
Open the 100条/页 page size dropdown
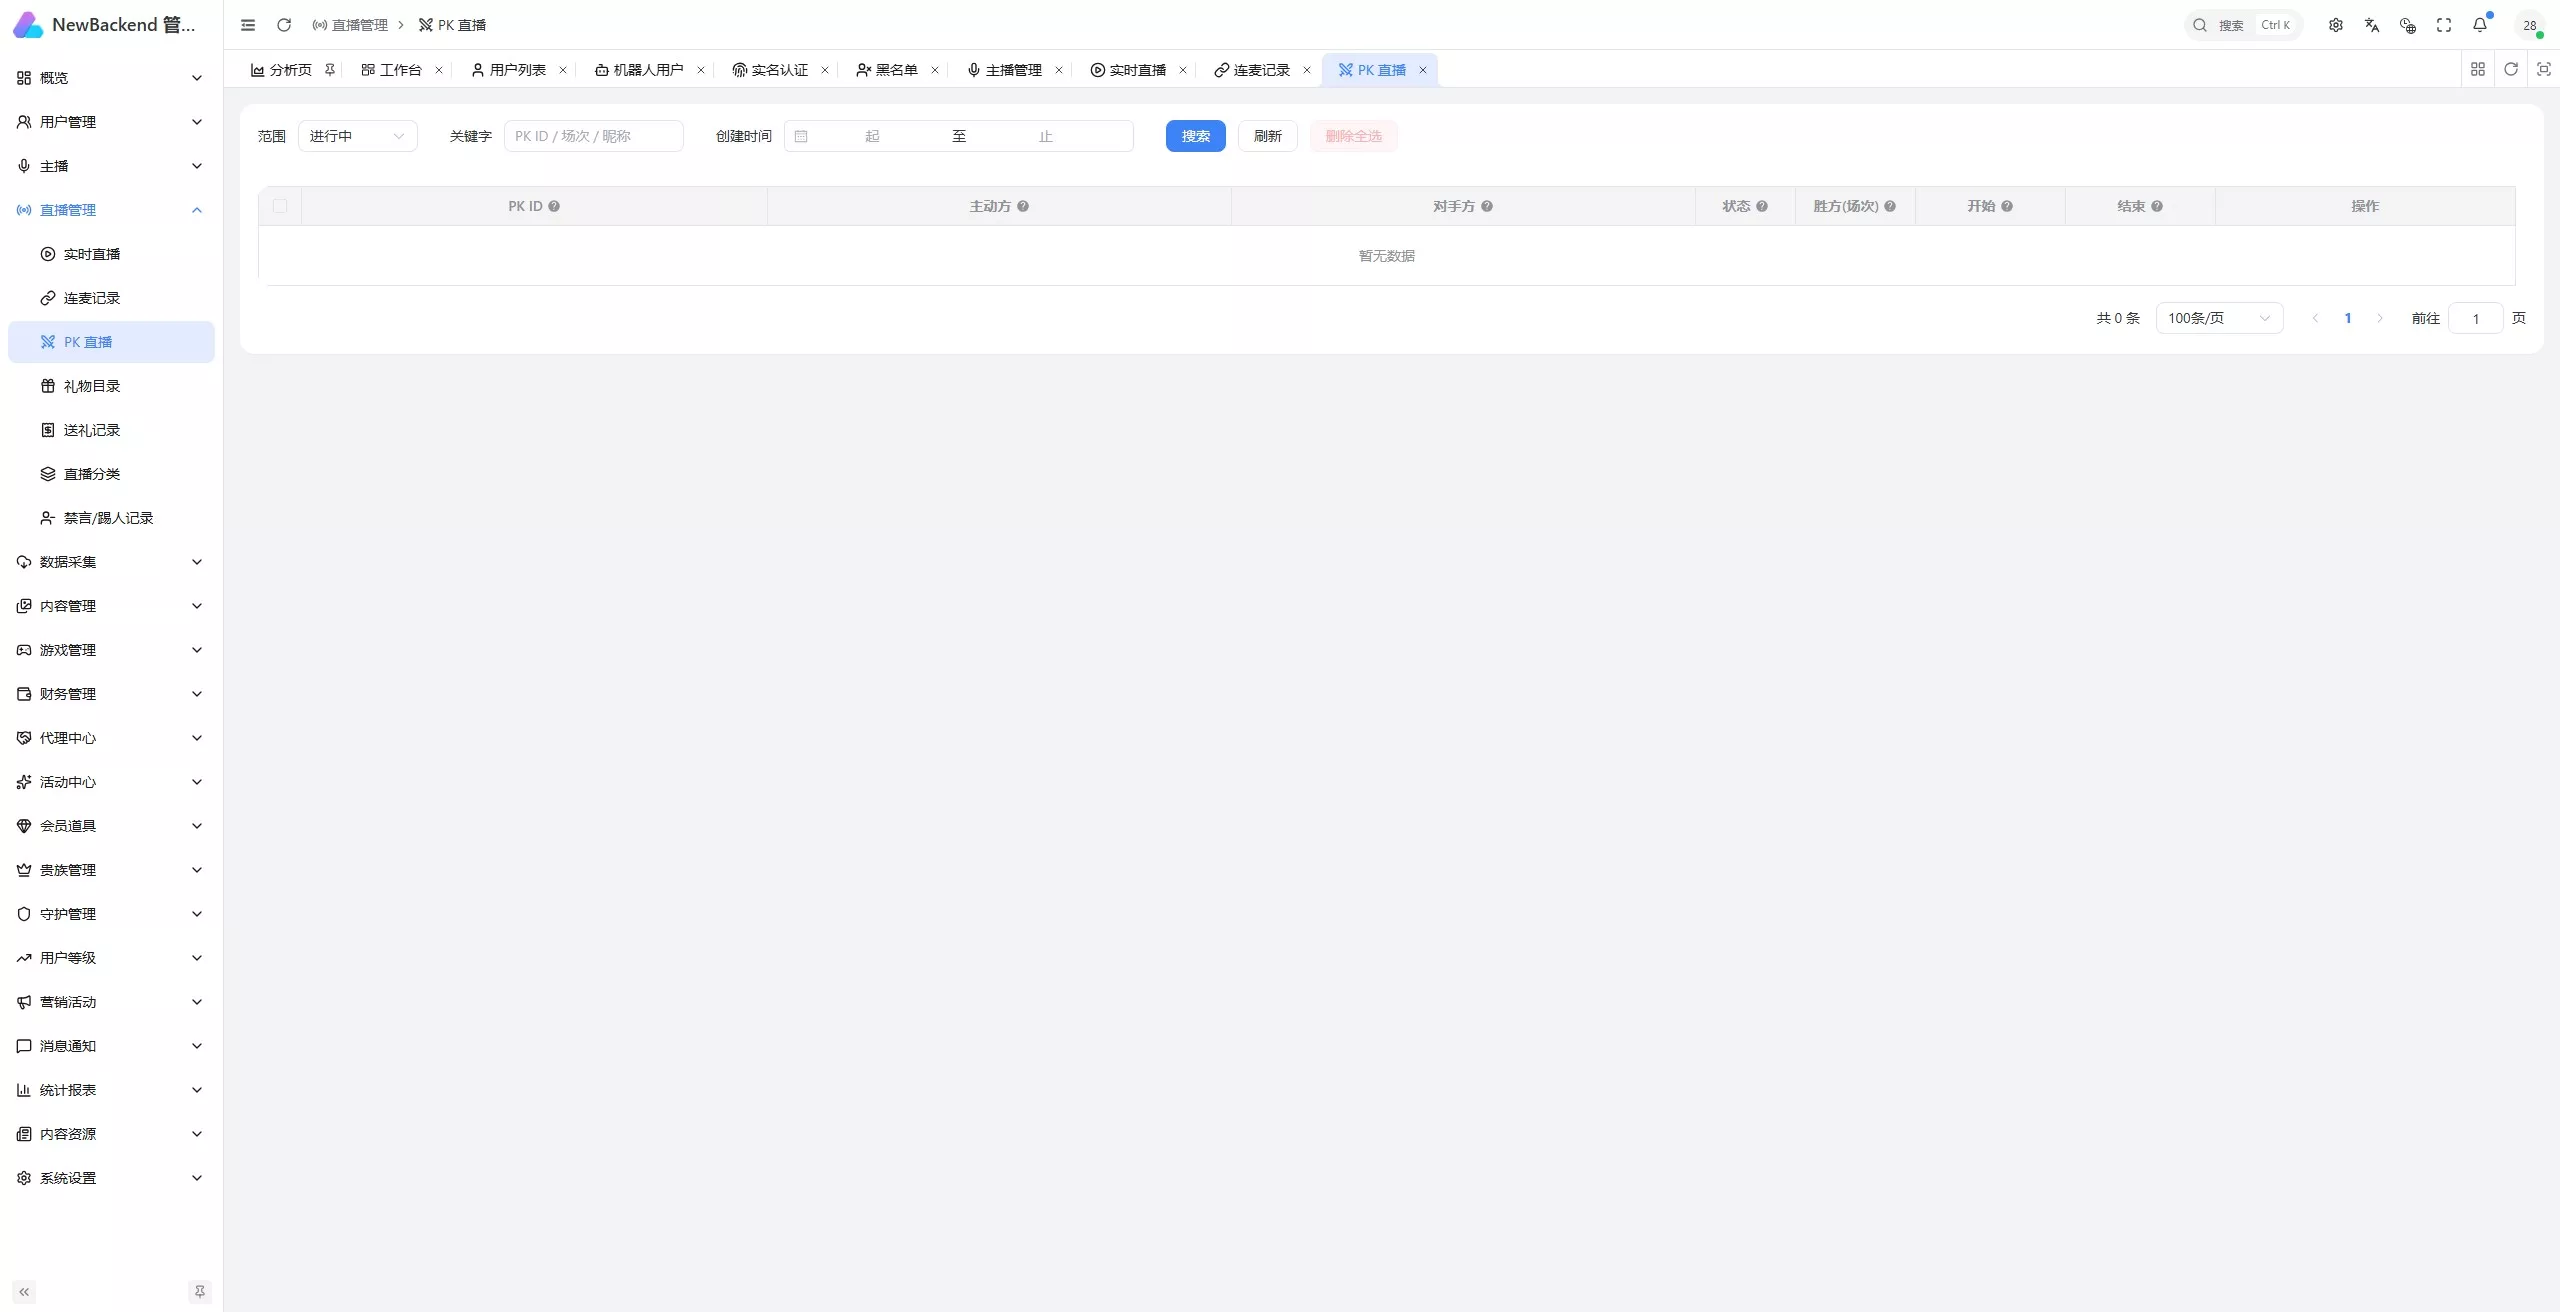tap(2220, 318)
